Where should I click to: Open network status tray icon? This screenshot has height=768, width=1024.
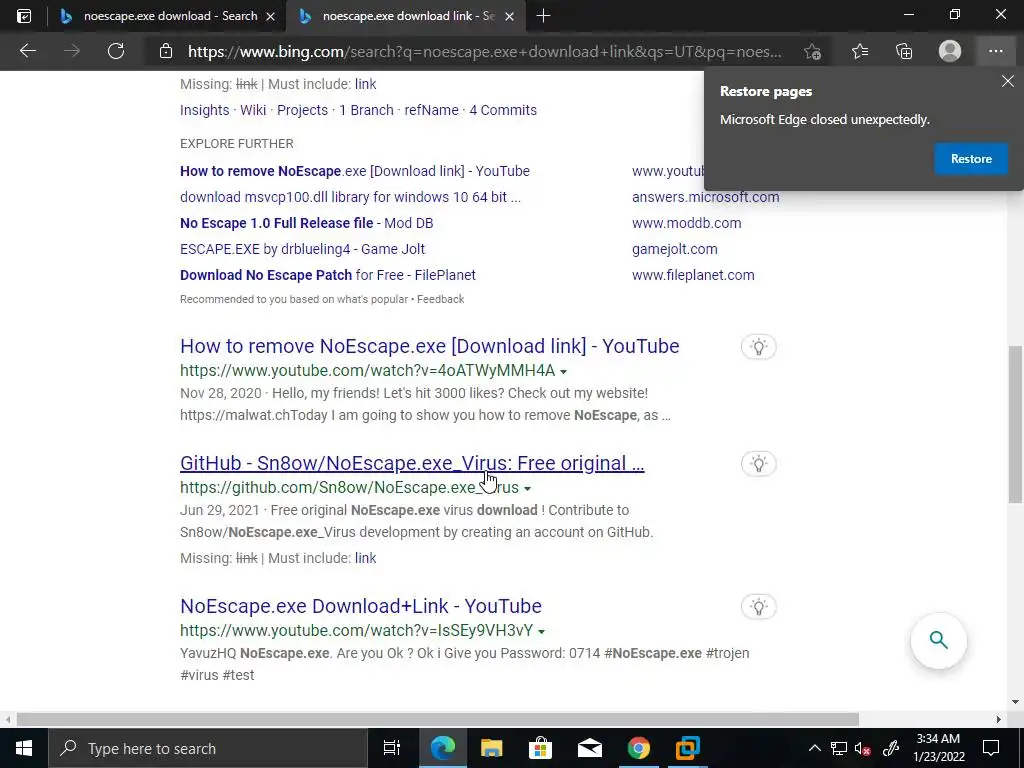[x=839, y=748]
